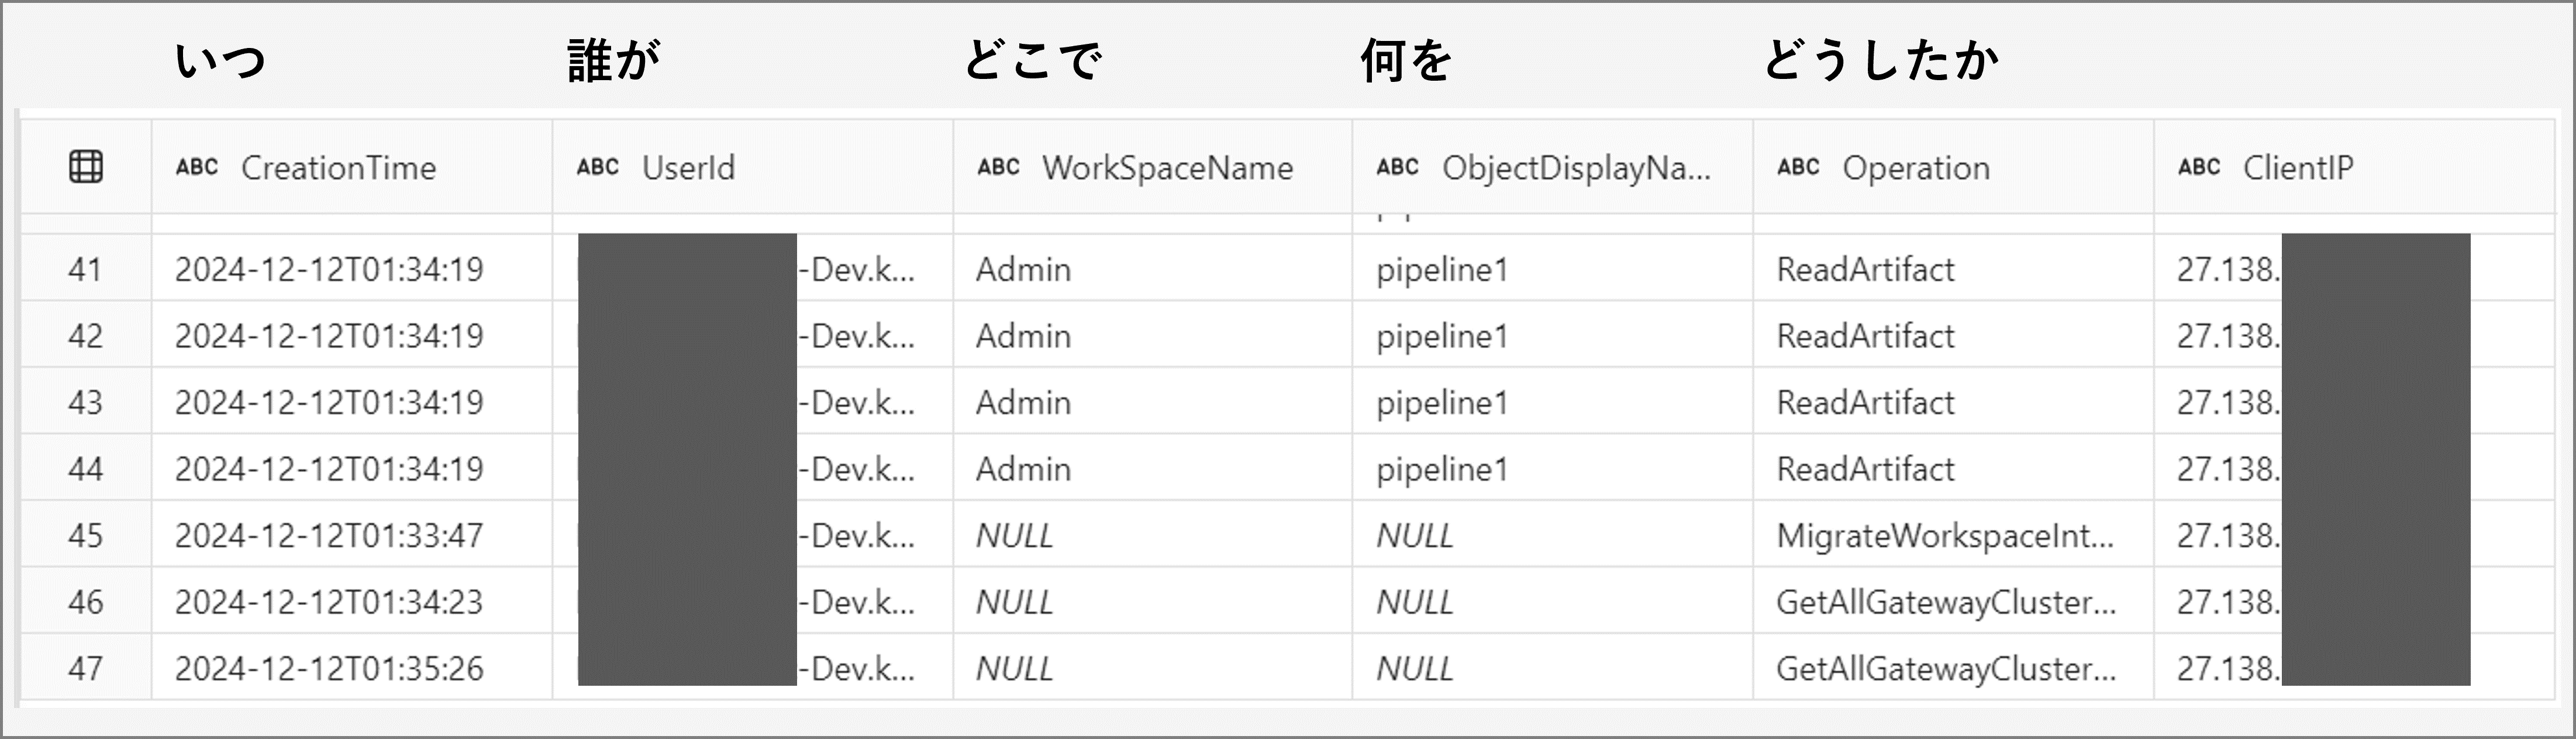The image size is (2576, 739).
Task: Click the ReadArtifact value in row 44
Action: pos(1864,468)
